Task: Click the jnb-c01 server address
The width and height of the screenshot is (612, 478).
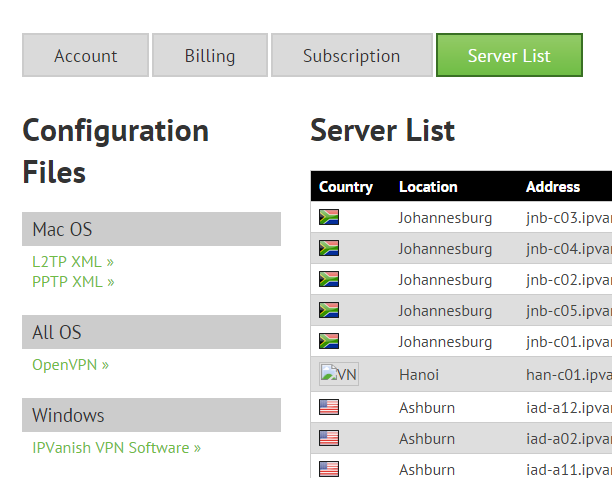Action: (x=569, y=342)
